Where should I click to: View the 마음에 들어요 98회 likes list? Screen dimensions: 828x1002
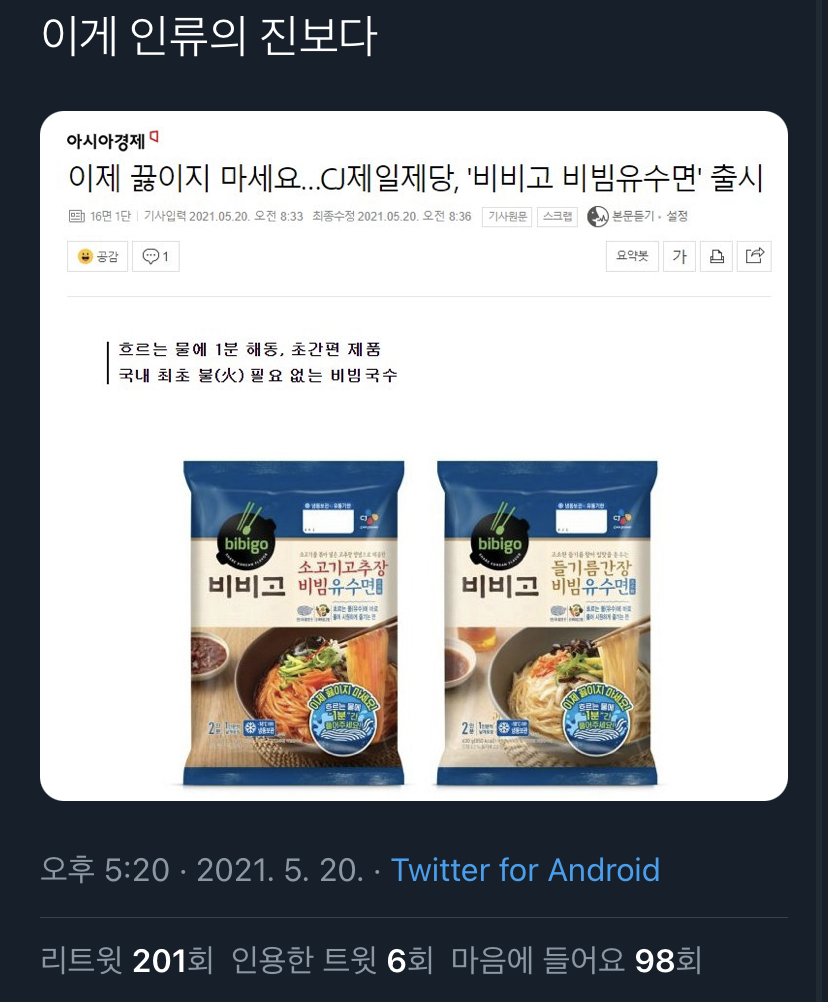[576, 960]
